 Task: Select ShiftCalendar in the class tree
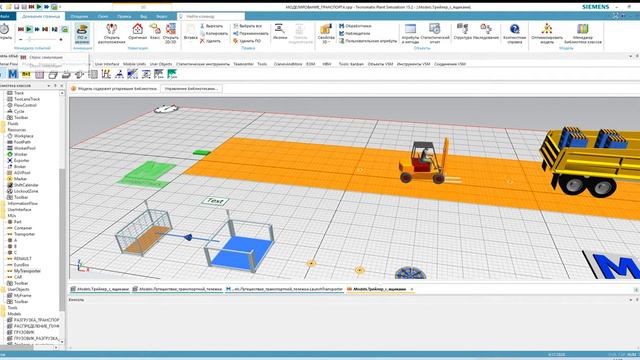pos(26,185)
